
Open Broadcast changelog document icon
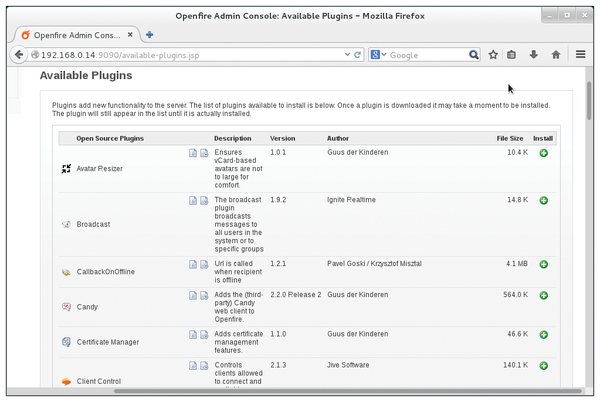204,200
